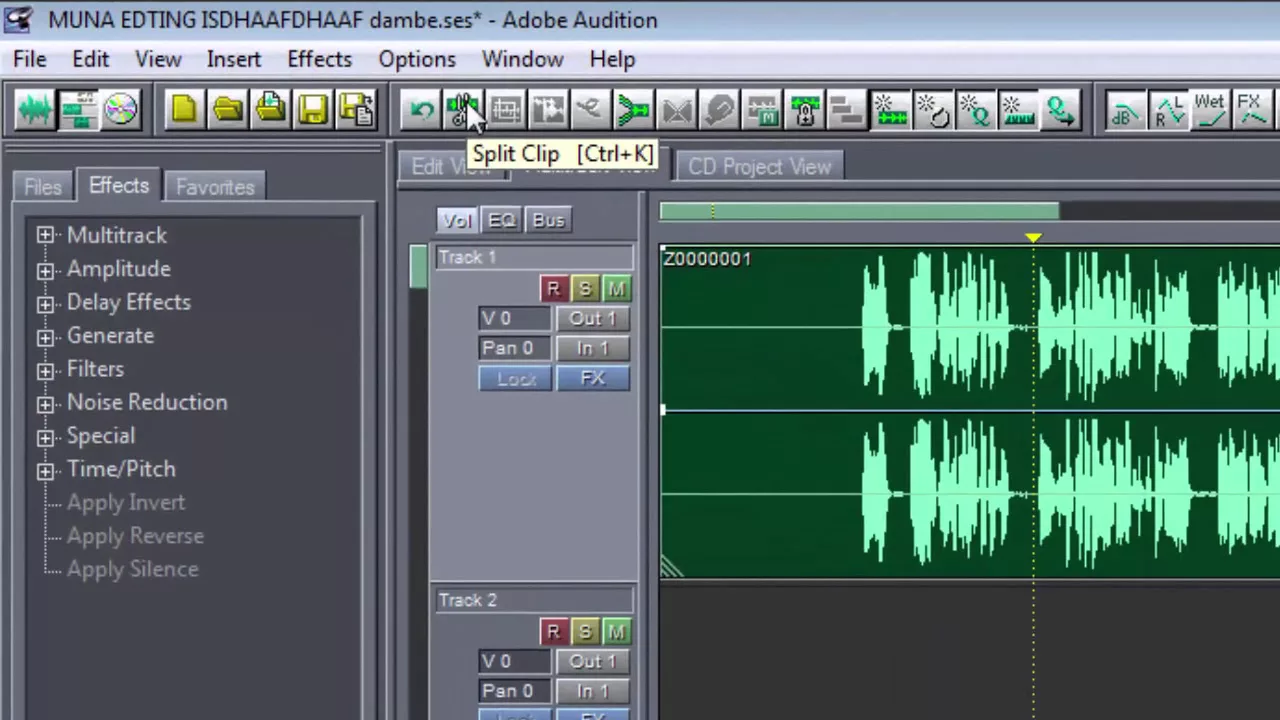Solo Track 2 with S button
The width and height of the screenshot is (1280, 720).
pyautogui.click(x=585, y=632)
